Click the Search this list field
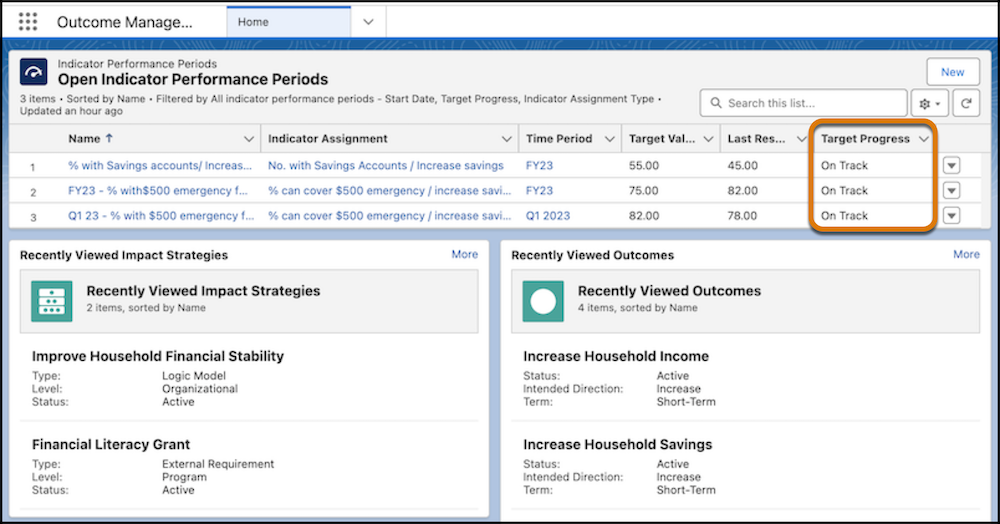 click(804, 103)
